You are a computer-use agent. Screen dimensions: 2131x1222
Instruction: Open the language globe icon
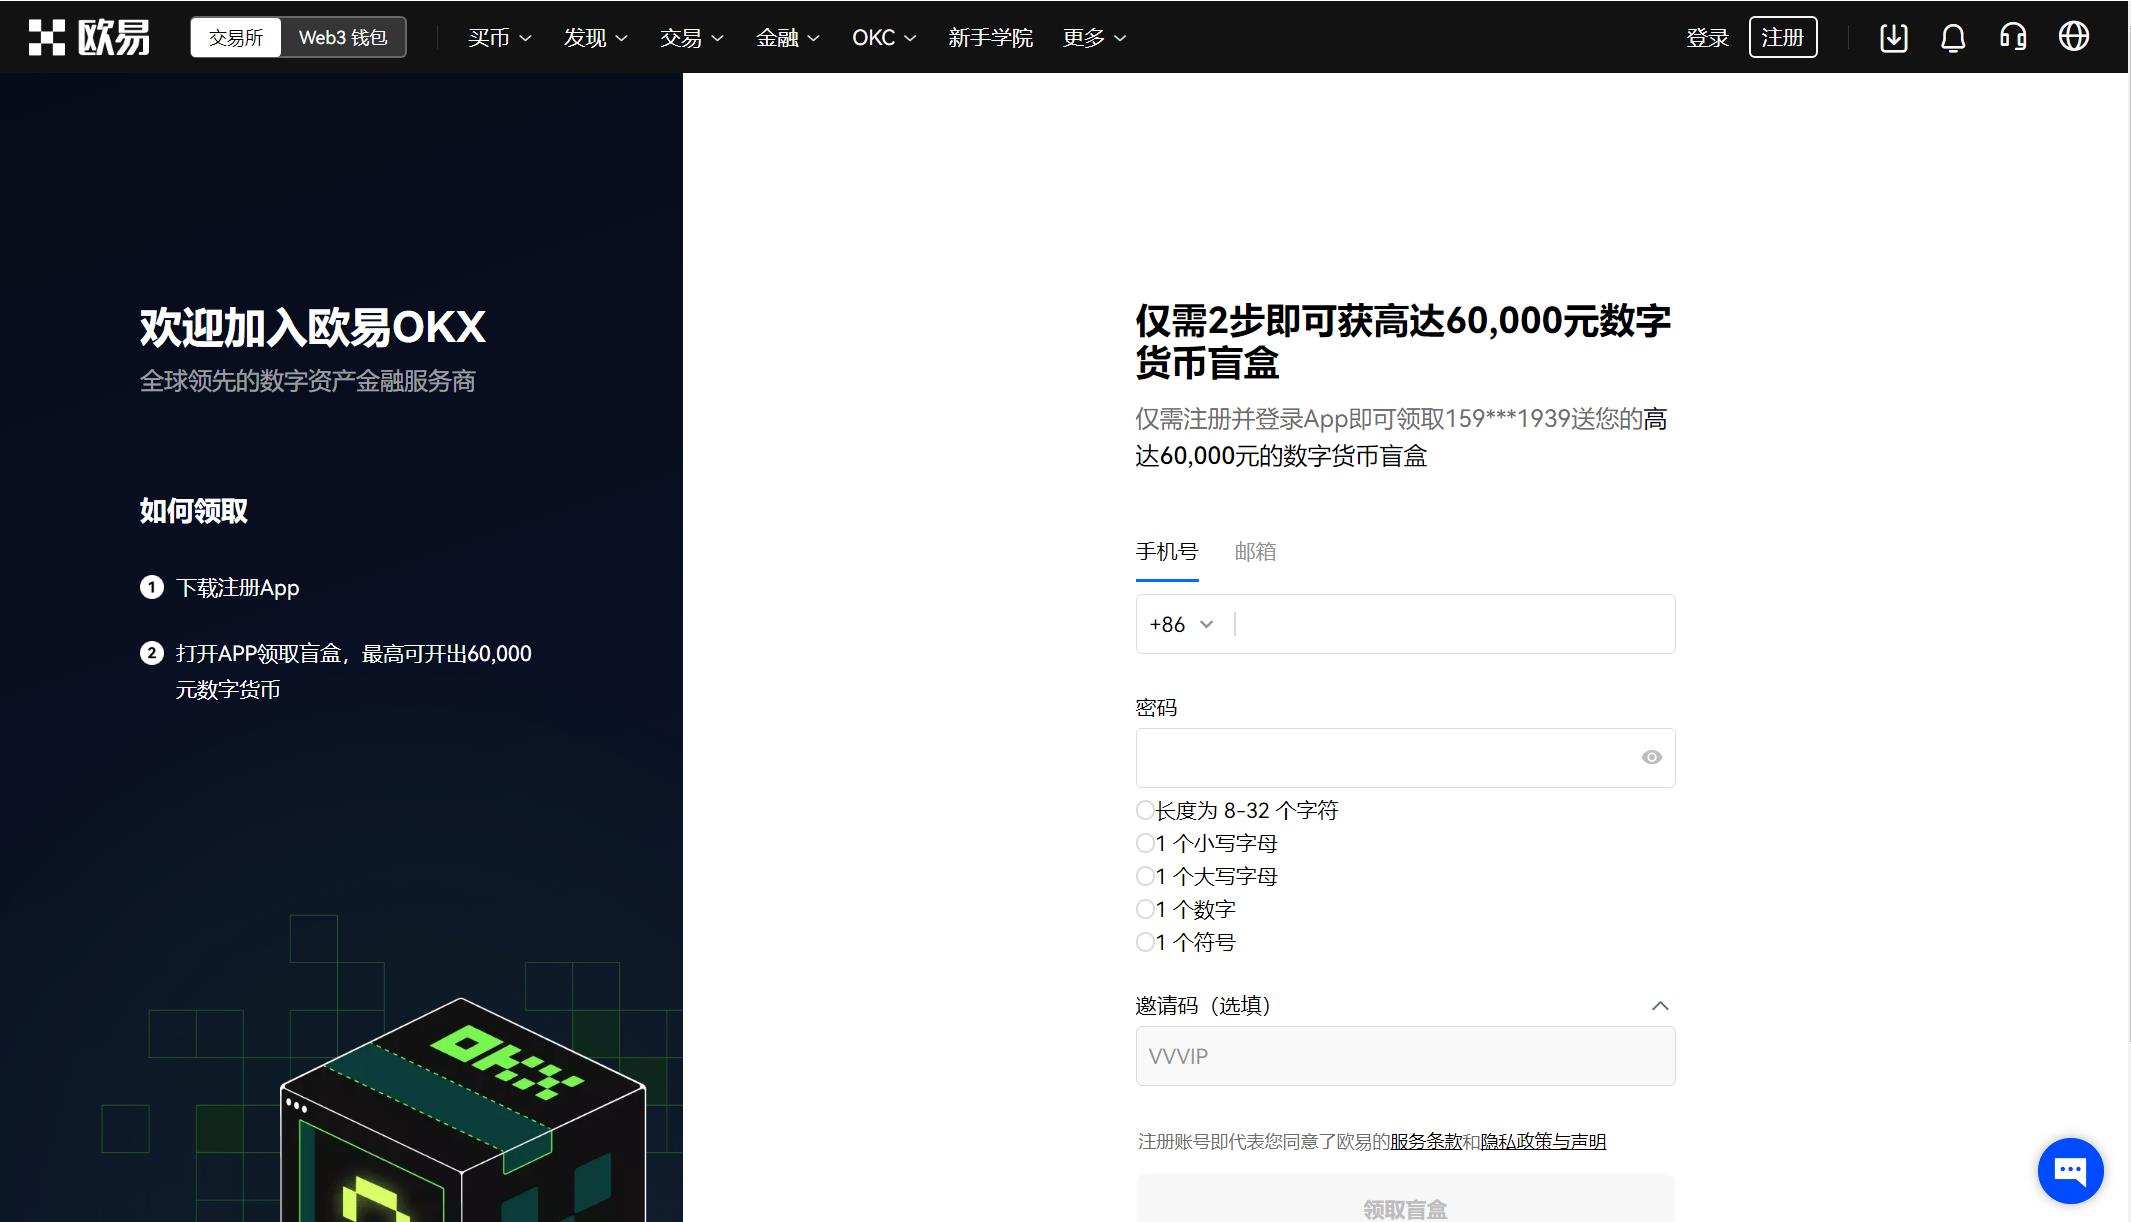coord(2073,37)
